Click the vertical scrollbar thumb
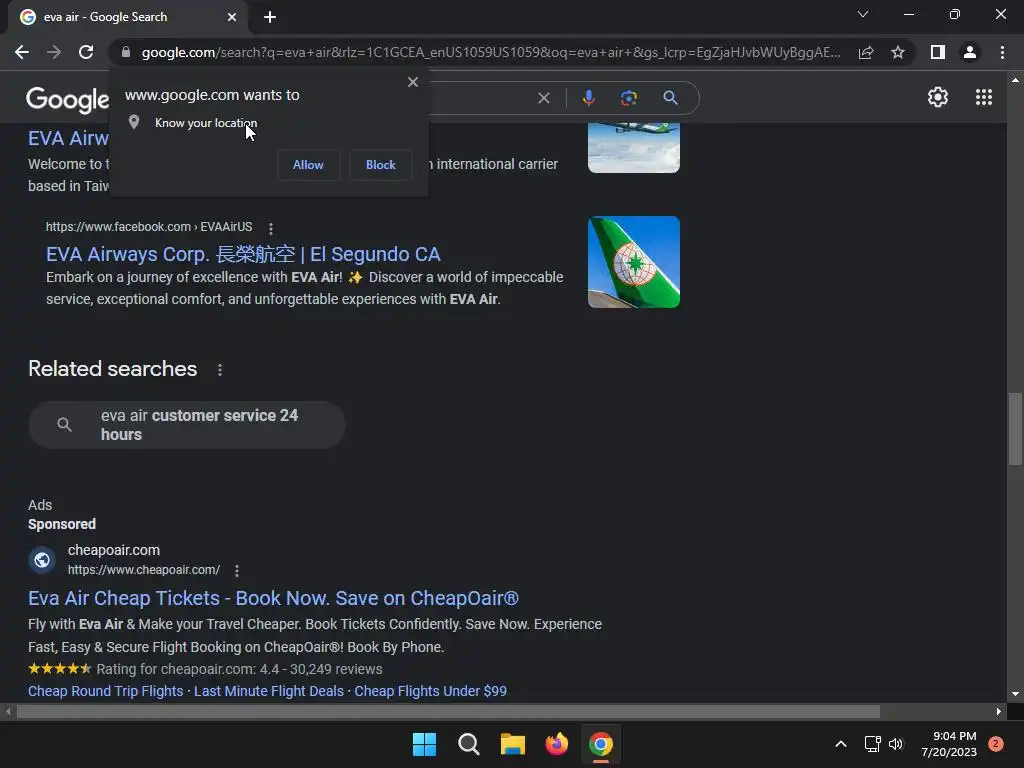This screenshot has height=768, width=1024. 1015,428
